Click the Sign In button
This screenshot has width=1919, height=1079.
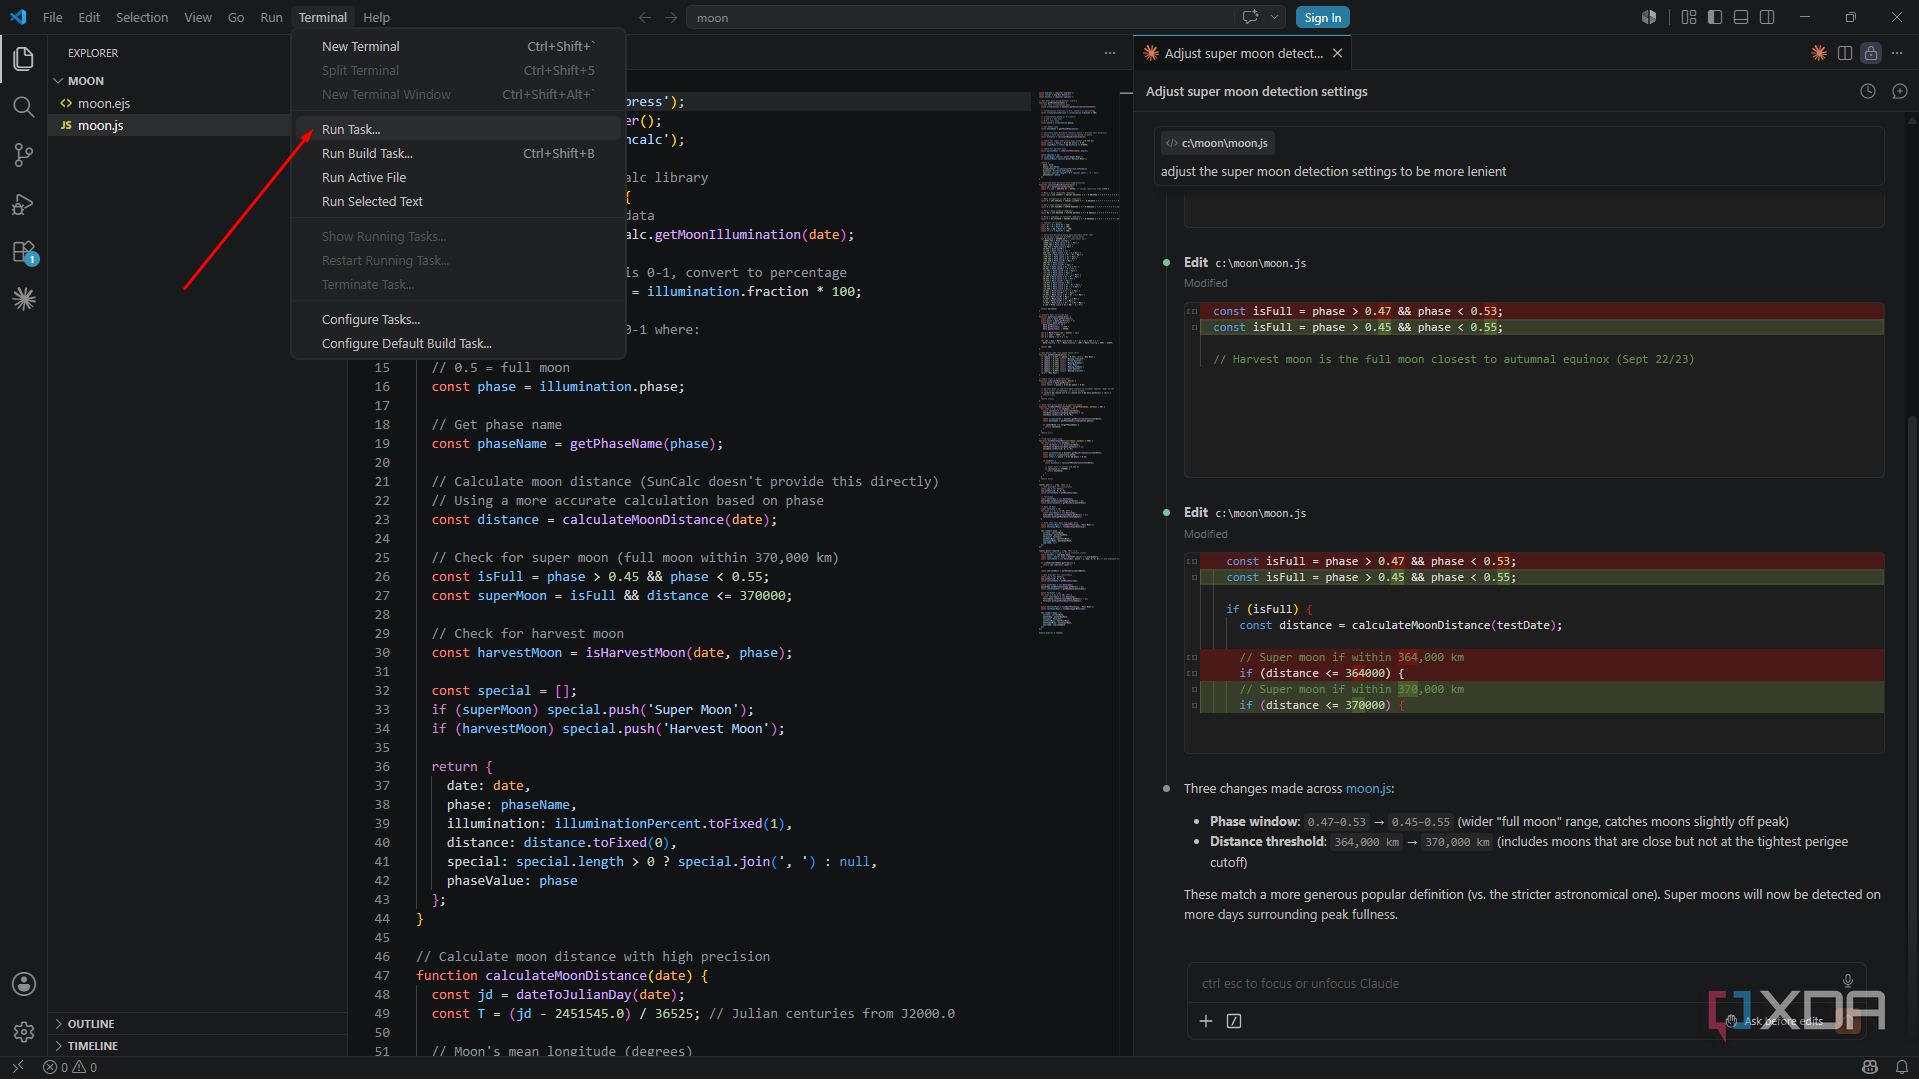coord(1322,17)
